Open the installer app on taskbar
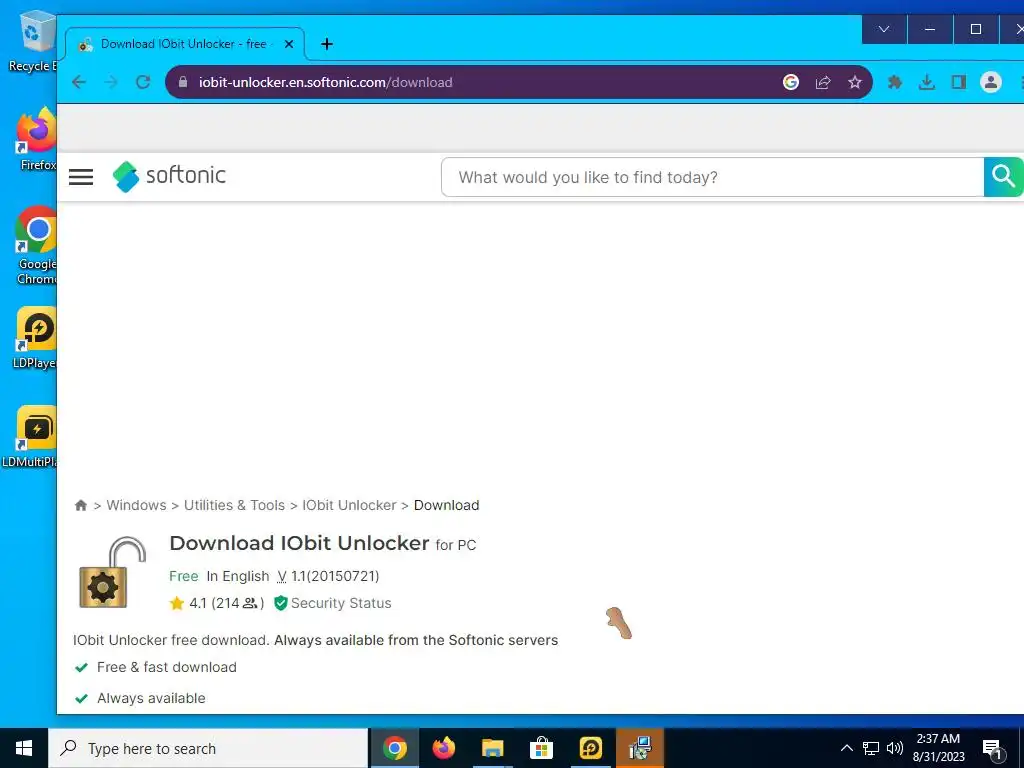The width and height of the screenshot is (1024, 768). [640, 748]
